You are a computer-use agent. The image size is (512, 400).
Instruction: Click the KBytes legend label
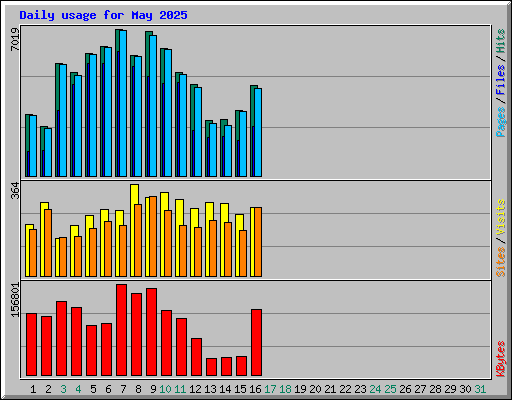tap(501, 359)
